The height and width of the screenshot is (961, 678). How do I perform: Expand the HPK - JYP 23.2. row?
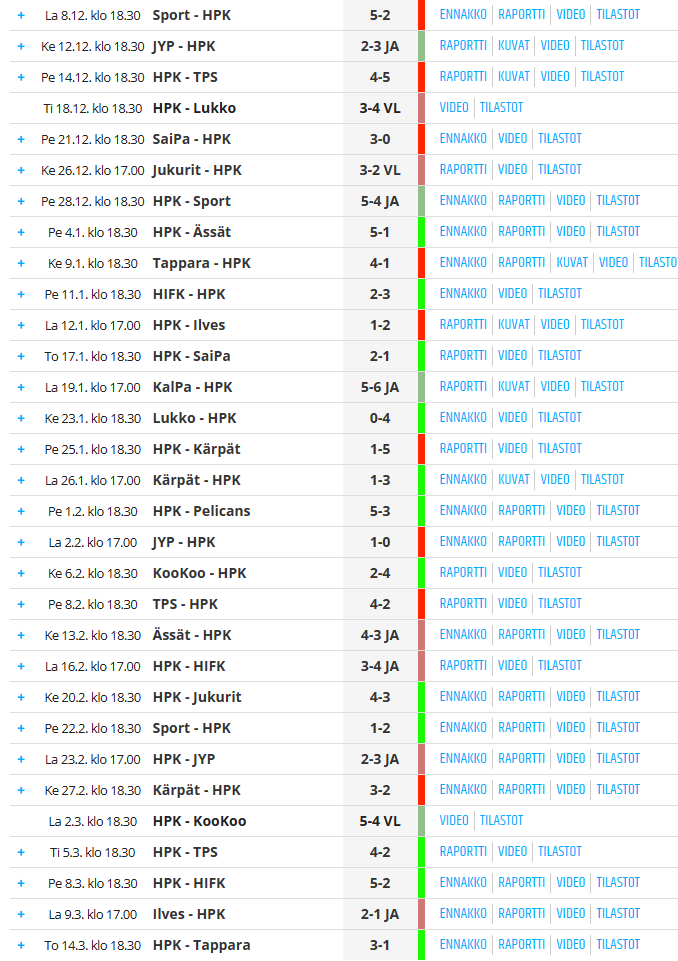pyautogui.click(x=21, y=759)
